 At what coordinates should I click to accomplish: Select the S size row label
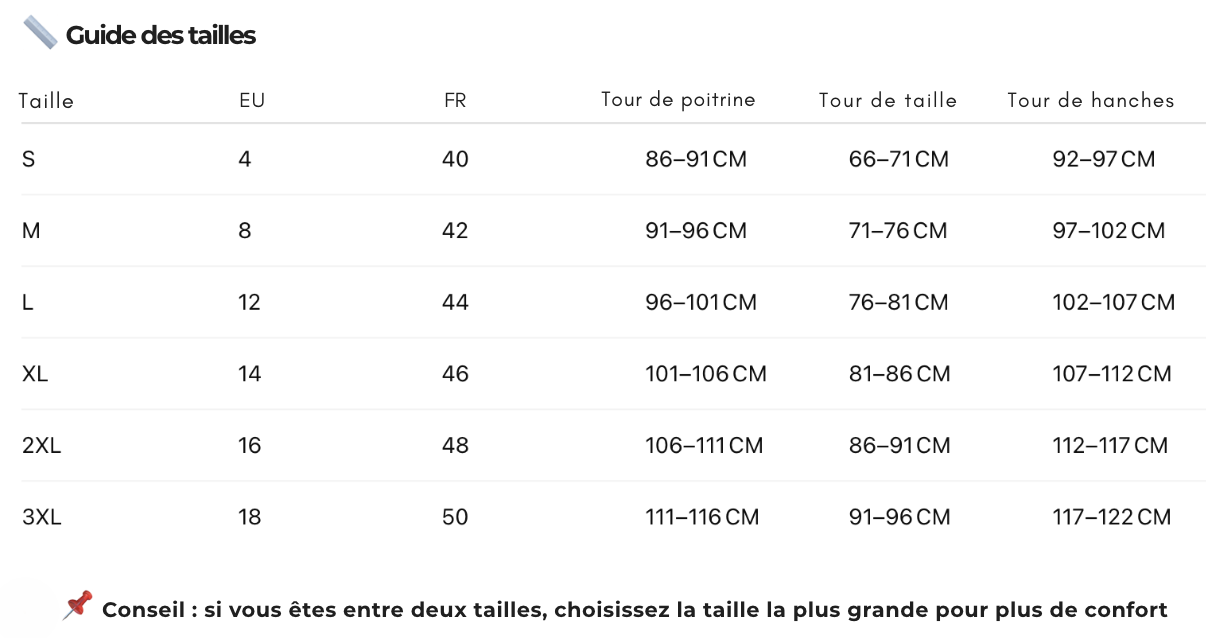point(28,159)
